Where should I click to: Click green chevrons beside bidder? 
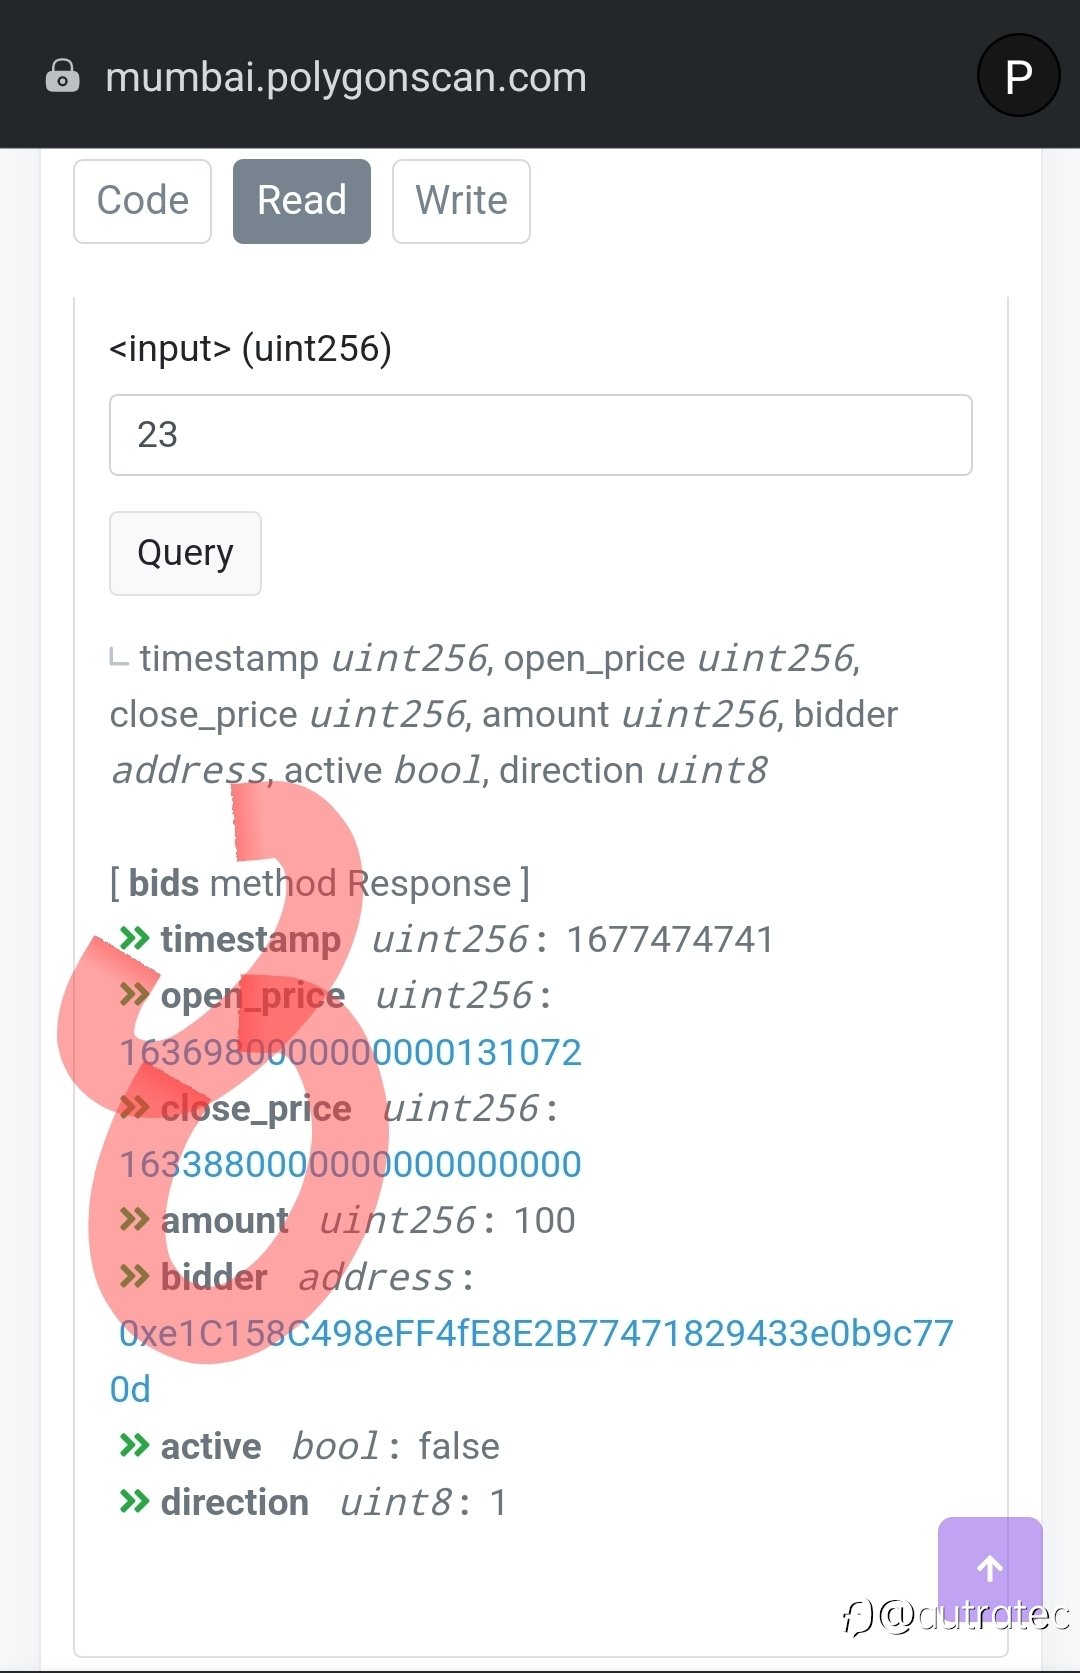point(134,1276)
